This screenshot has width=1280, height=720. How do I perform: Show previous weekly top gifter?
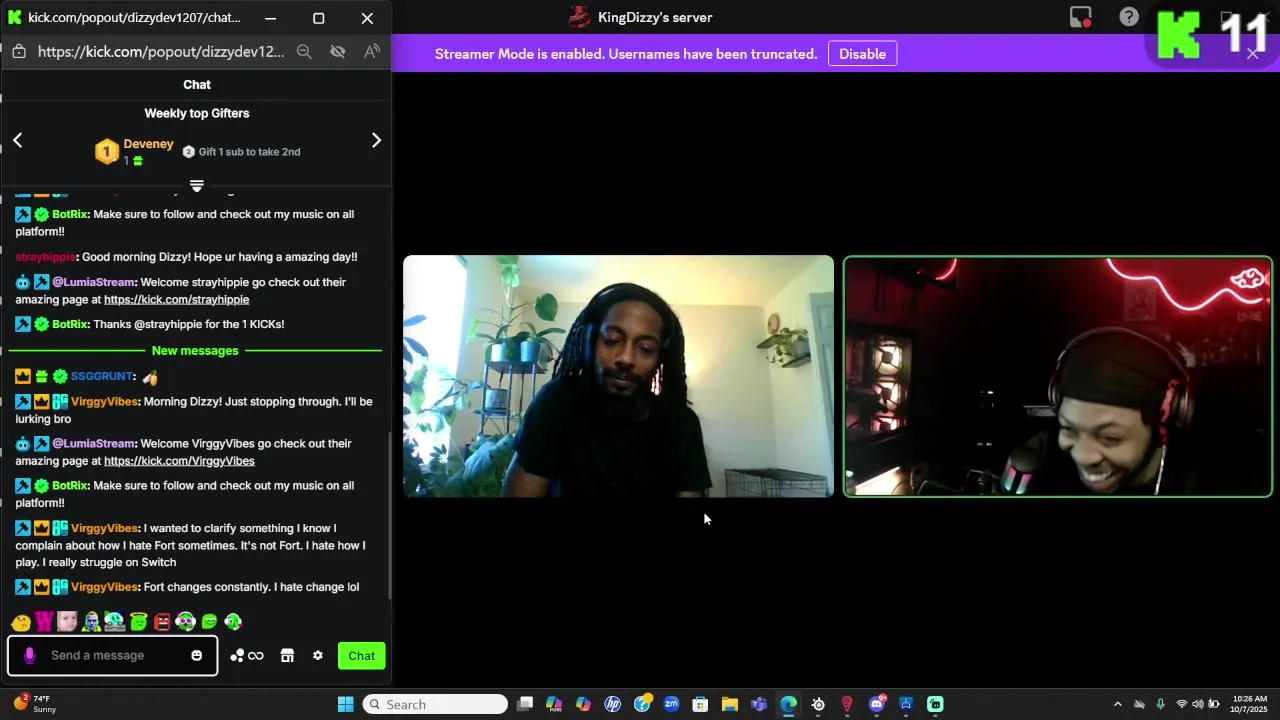point(17,140)
